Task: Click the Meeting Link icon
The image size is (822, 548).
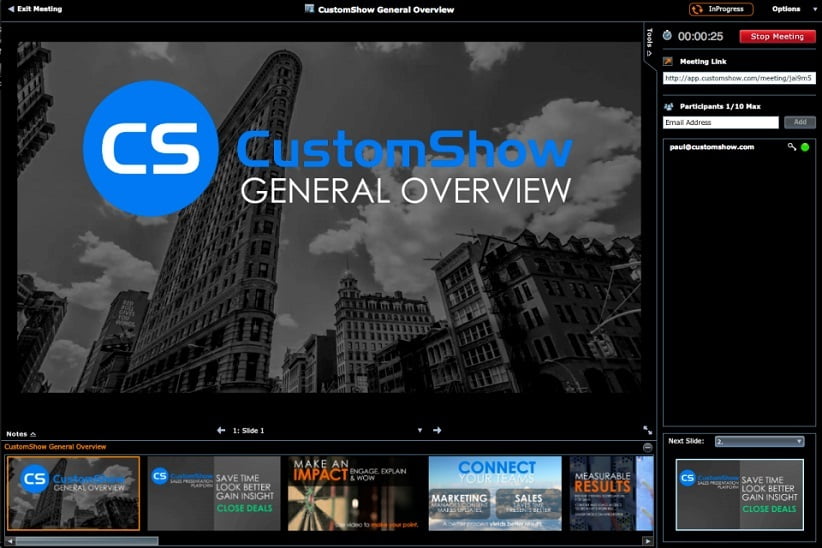Action: [667, 61]
